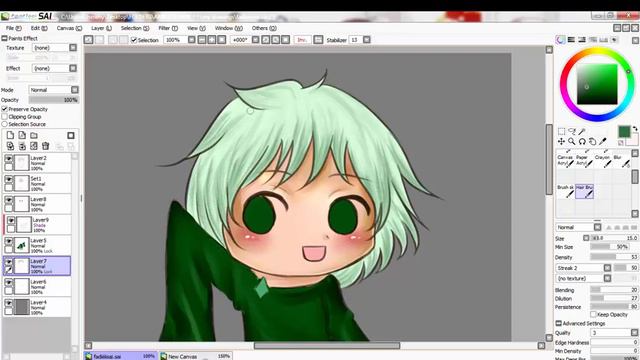The height and width of the screenshot is (360, 640).
Task: Select the rotate view tool
Action: pyautogui.click(x=582, y=142)
